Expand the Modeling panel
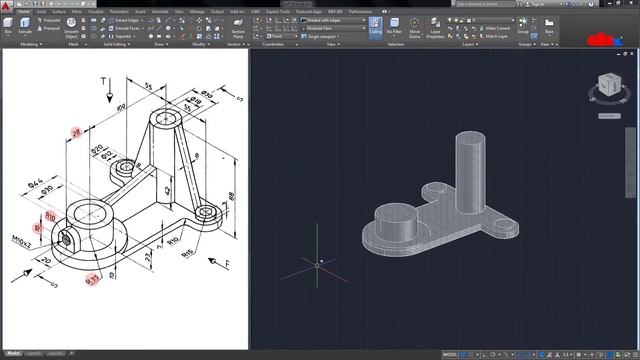This screenshot has height=360, width=640. click(32, 44)
